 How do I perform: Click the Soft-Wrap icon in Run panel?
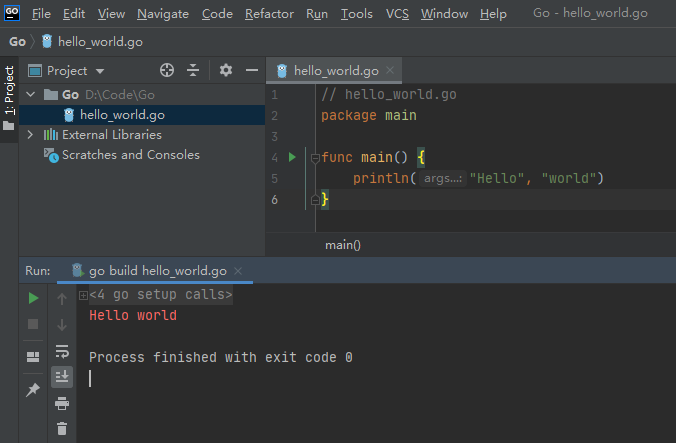62,351
